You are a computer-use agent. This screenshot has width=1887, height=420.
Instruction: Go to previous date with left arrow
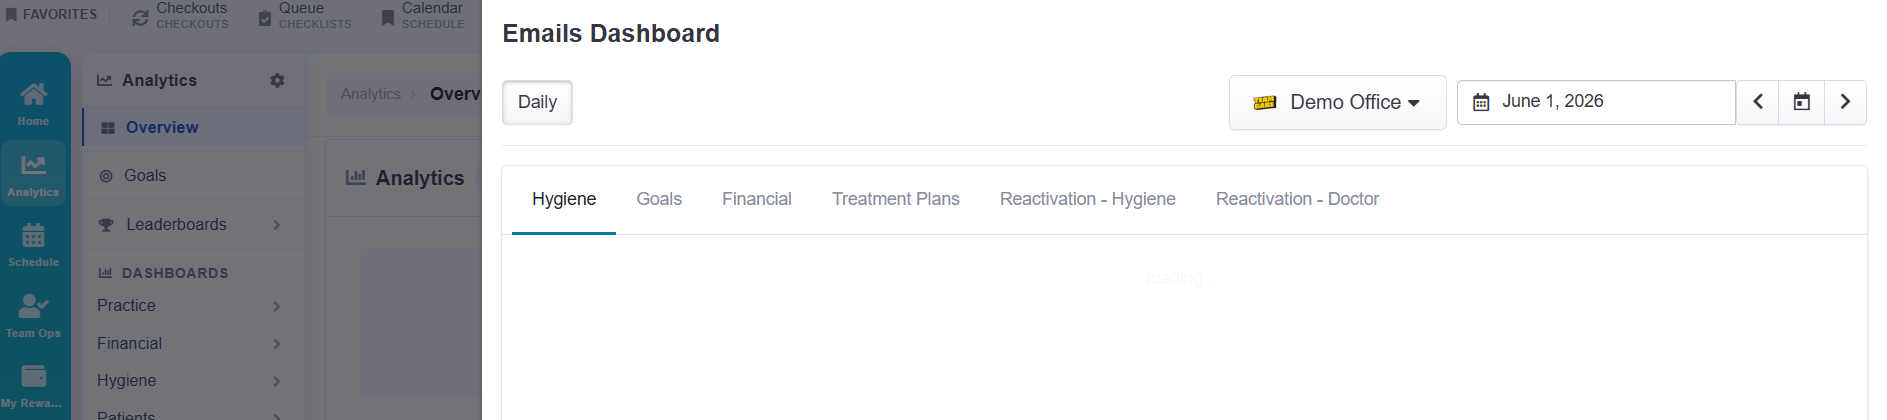(1757, 102)
